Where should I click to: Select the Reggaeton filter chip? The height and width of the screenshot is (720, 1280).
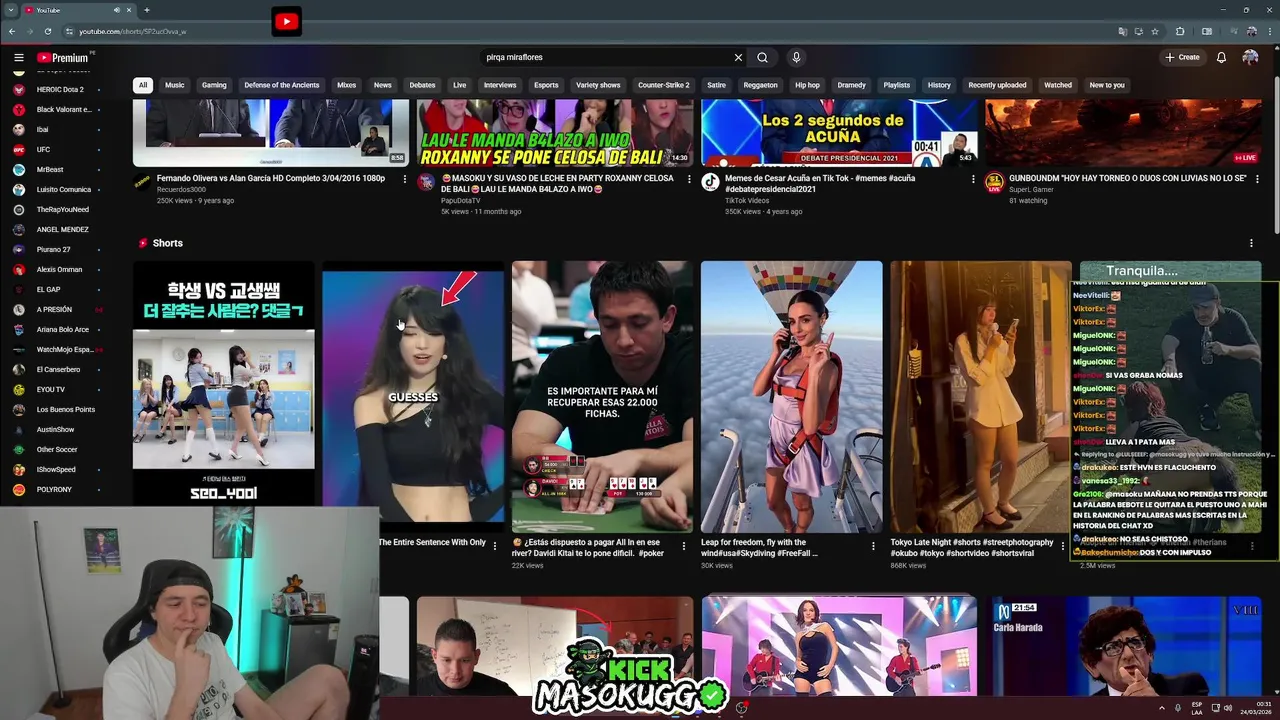(760, 85)
